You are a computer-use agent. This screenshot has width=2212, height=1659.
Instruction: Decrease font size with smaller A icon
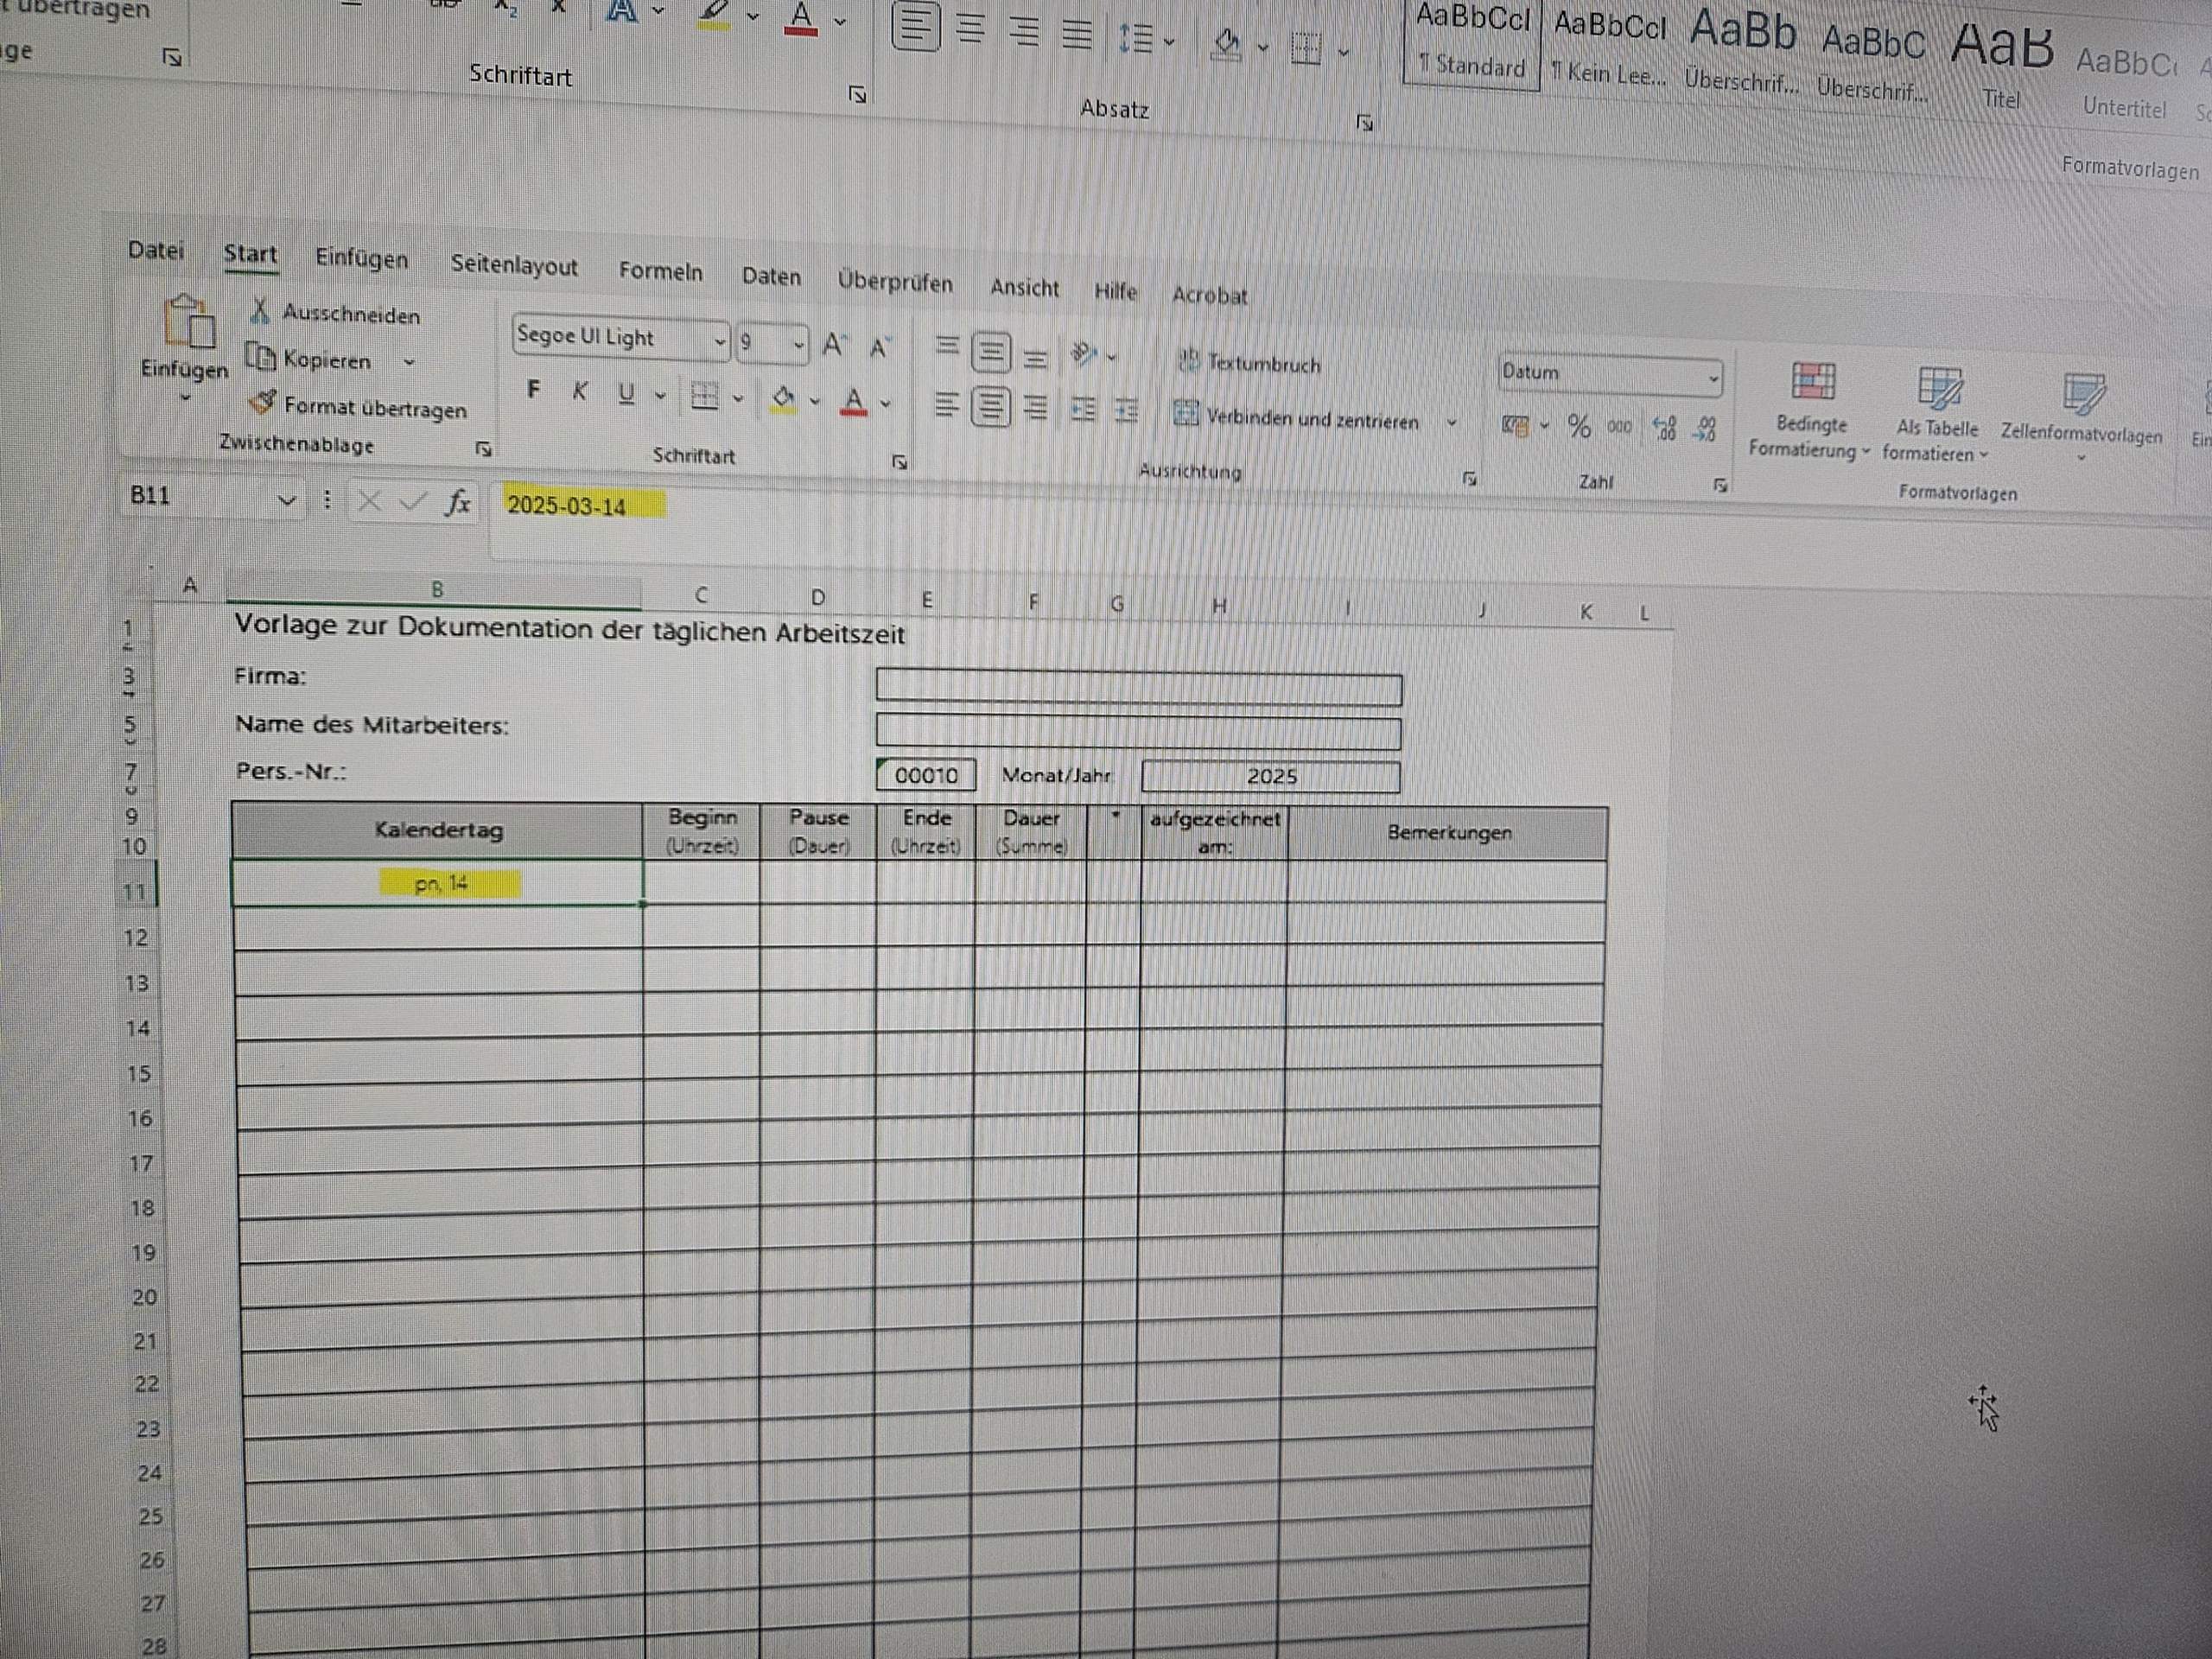pyautogui.click(x=879, y=348)
